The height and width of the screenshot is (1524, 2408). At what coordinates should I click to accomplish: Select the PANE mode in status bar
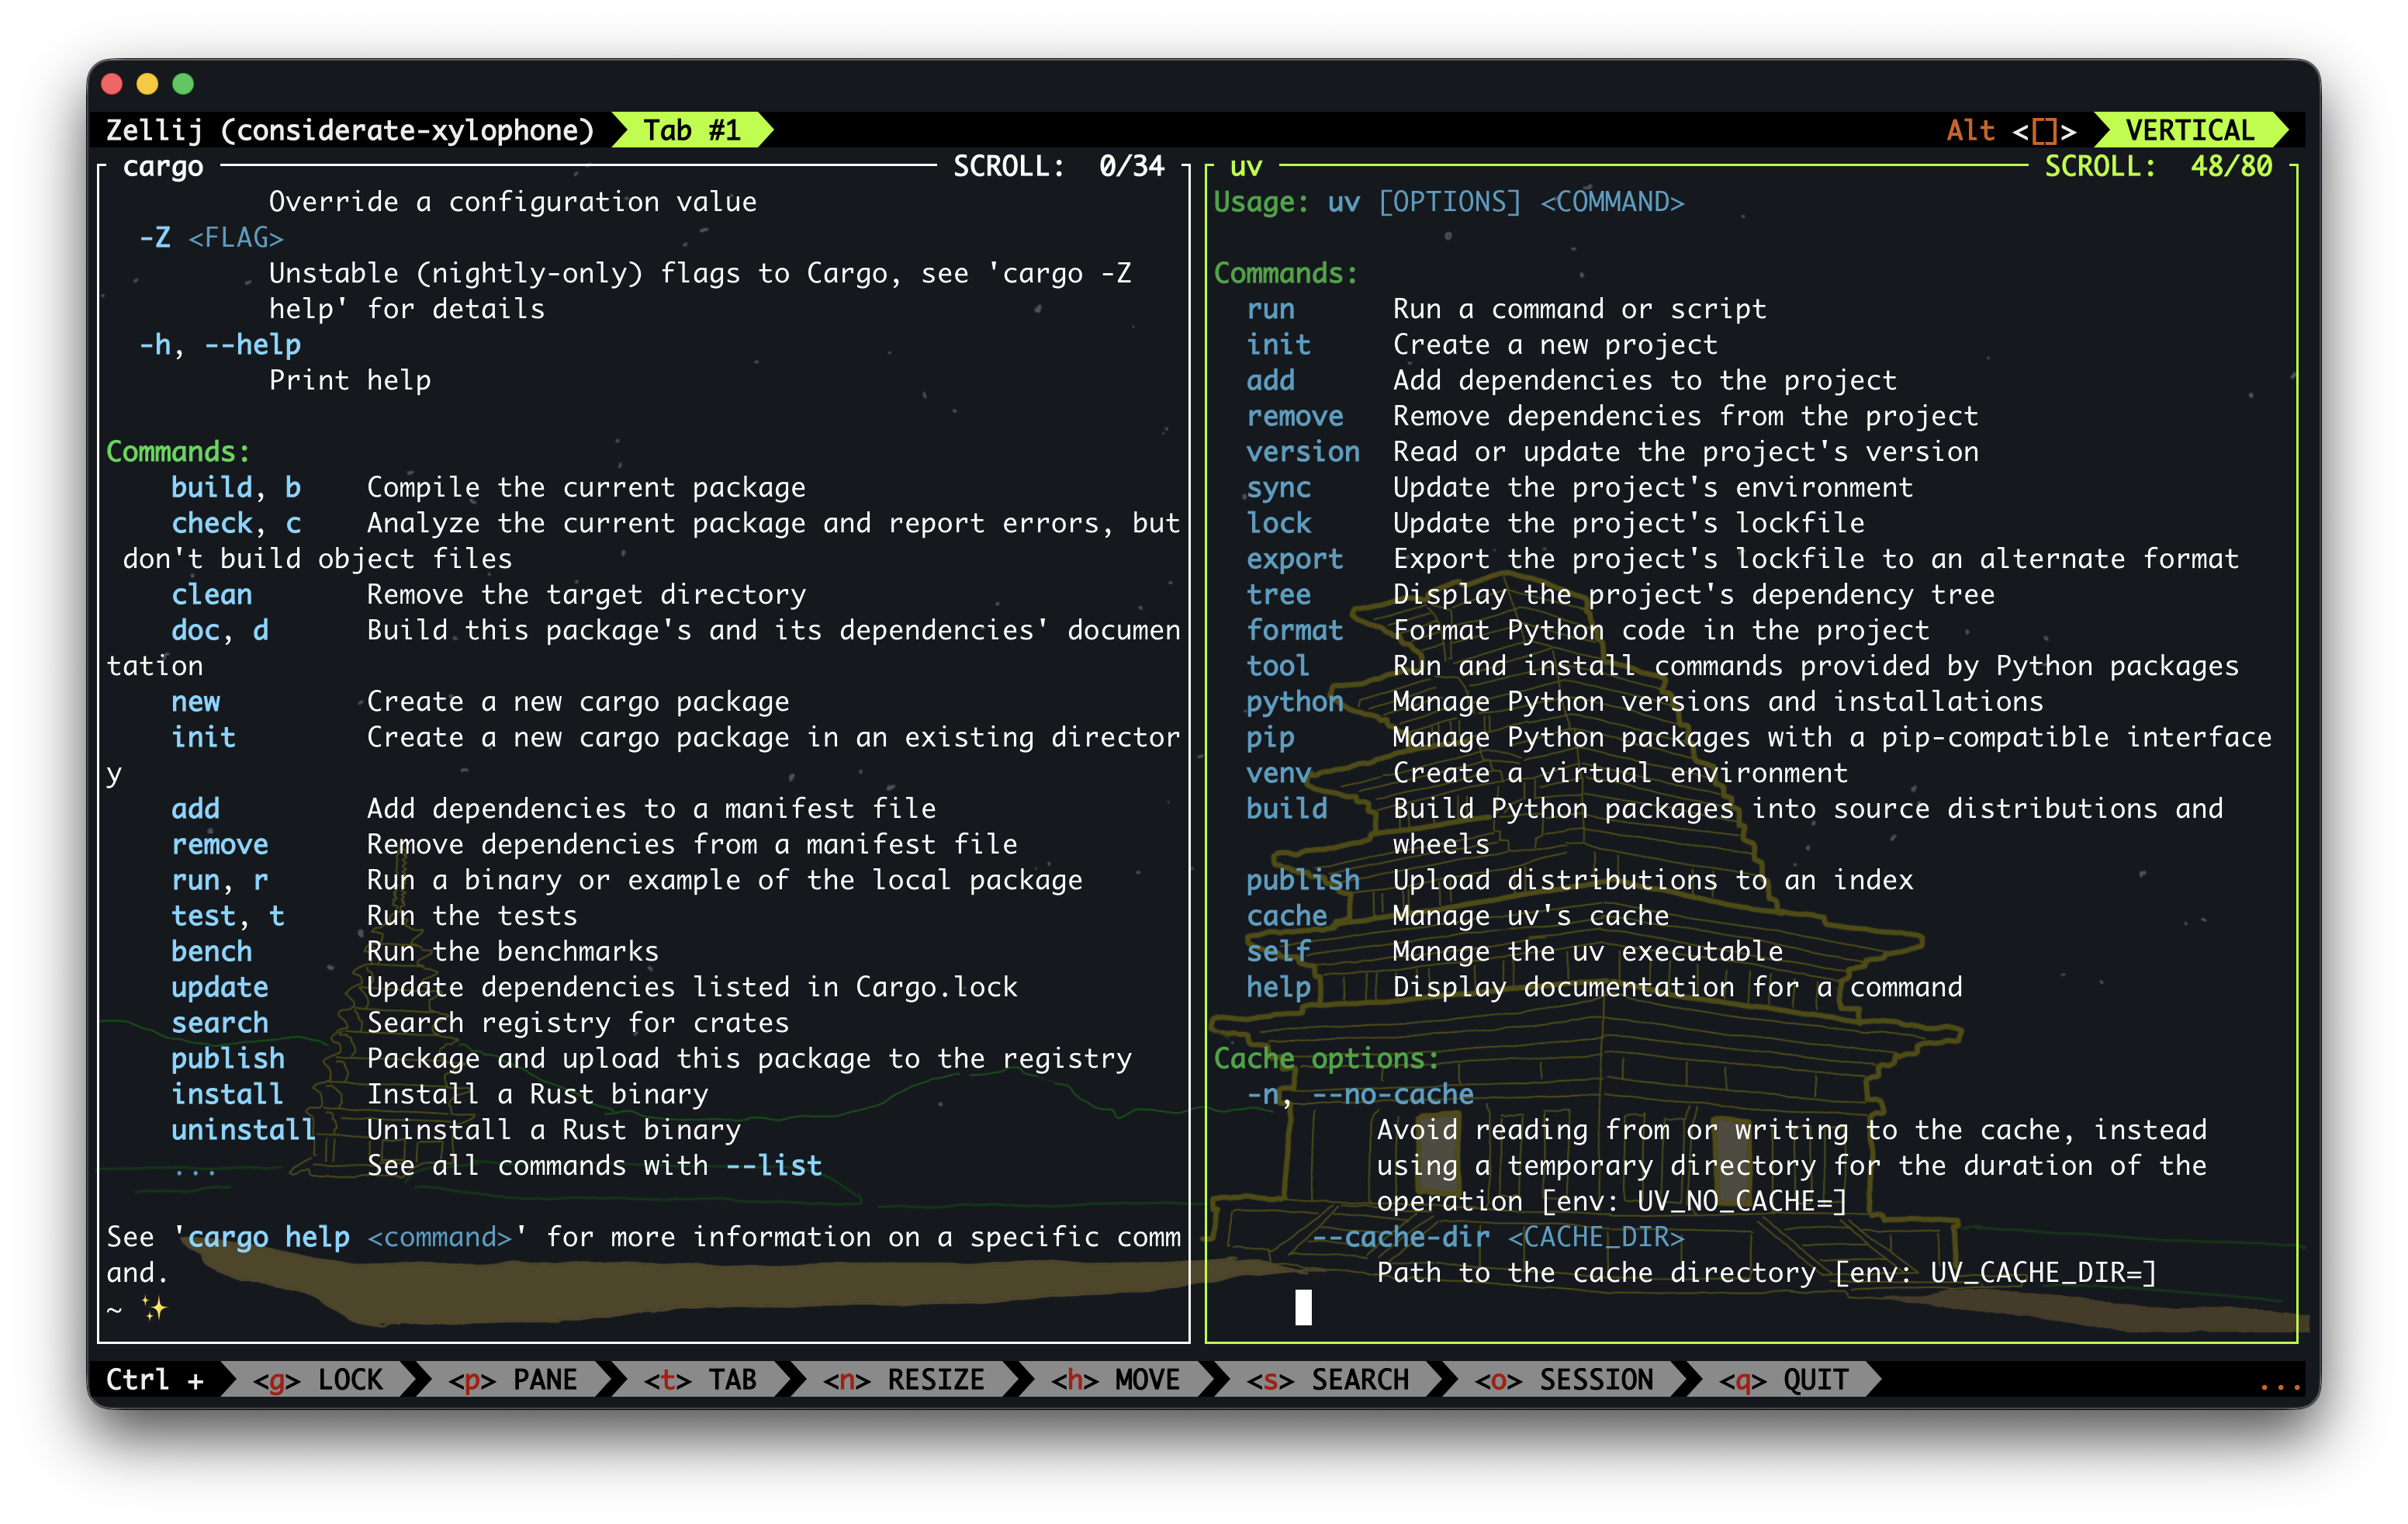[512, 1380]
